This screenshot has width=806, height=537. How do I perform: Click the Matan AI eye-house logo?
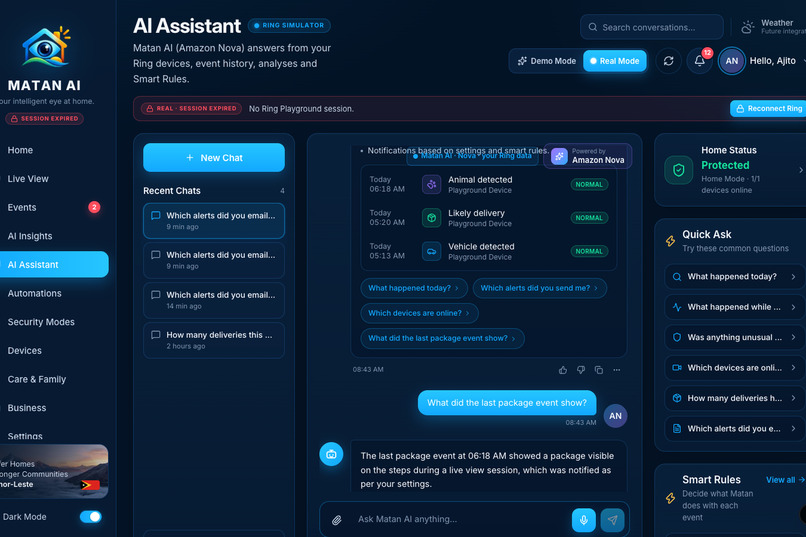tap(45, 47)
